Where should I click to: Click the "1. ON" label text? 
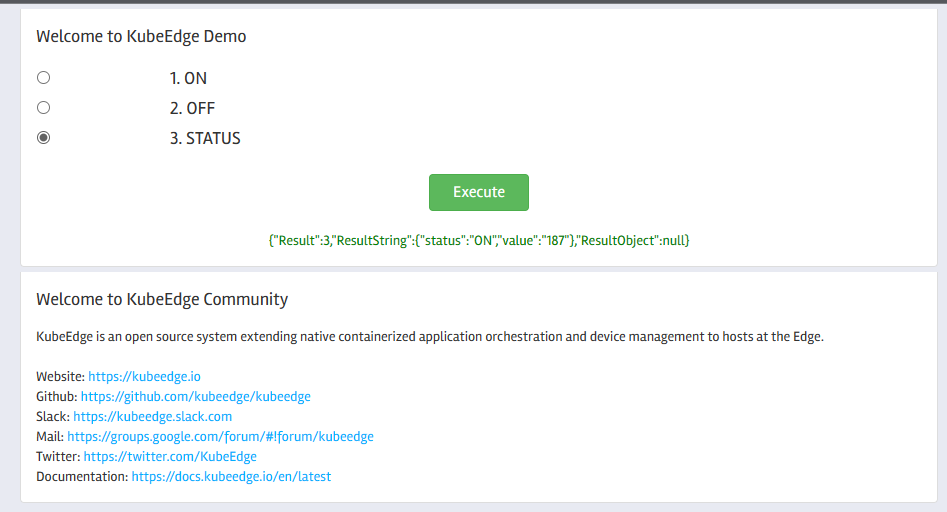[x=188, y=78]
